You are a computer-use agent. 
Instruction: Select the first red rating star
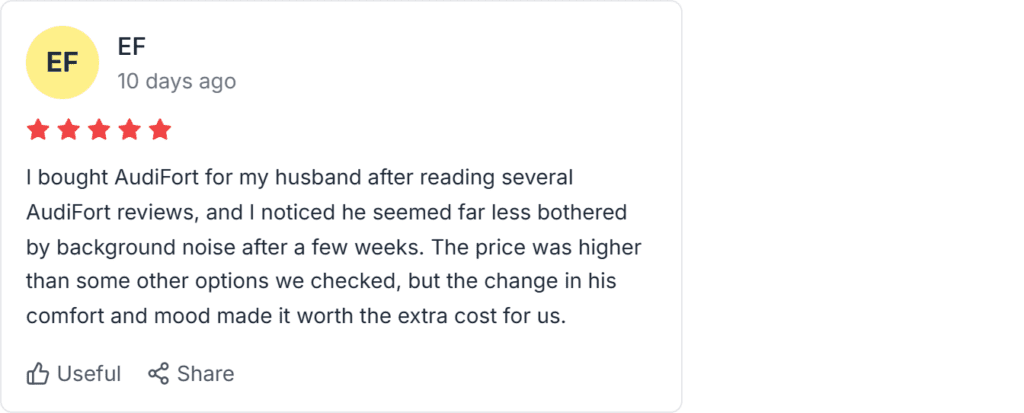coord(38,130)
